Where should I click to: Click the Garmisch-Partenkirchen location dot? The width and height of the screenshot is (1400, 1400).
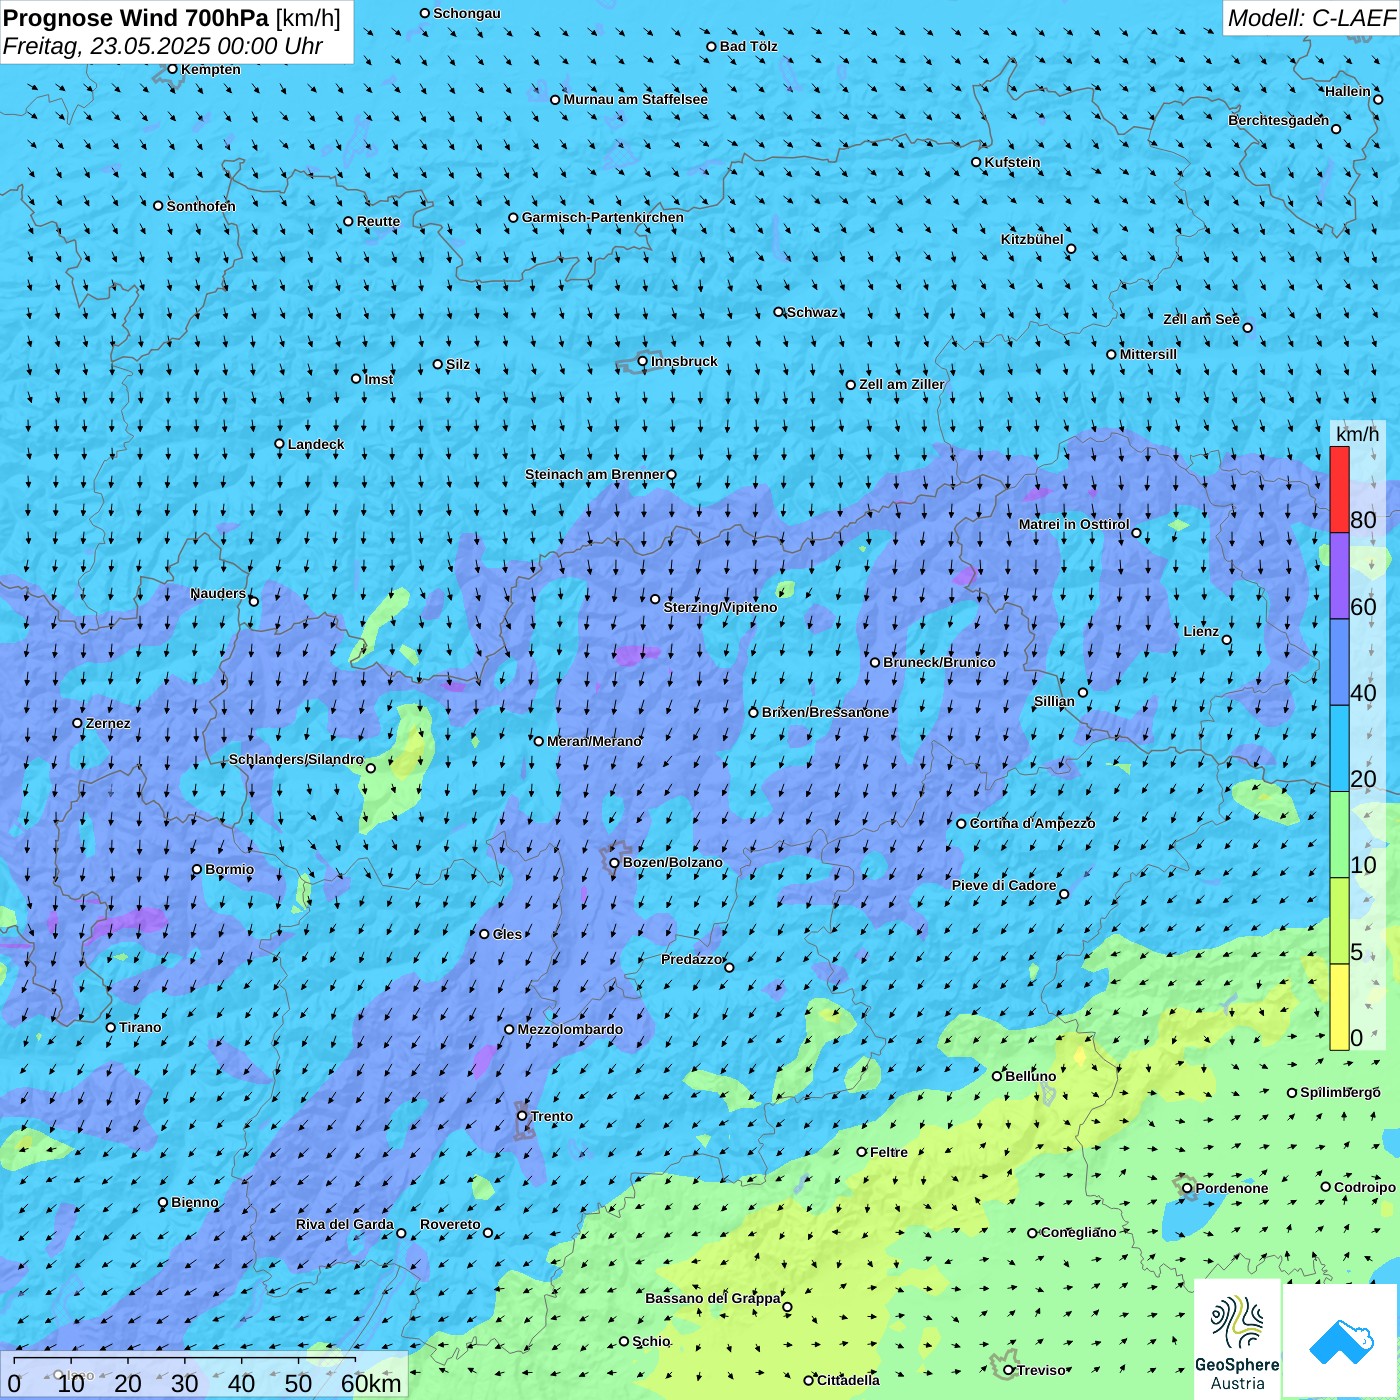click(513, 217)
